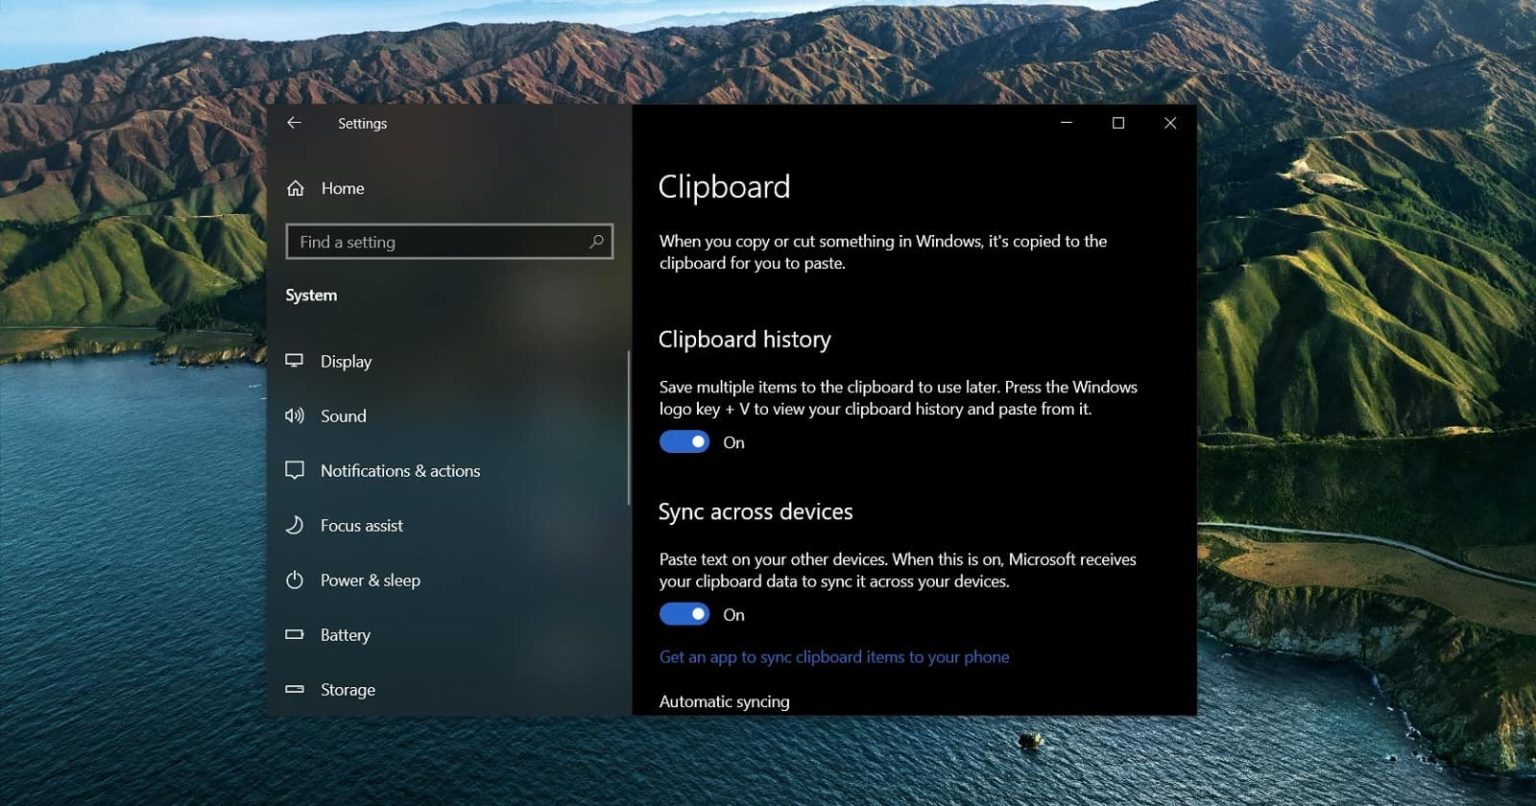The width and height of the screenshot is (1536, 806).
Task: Go to Power & sleep settings
Action: point(370,580)
